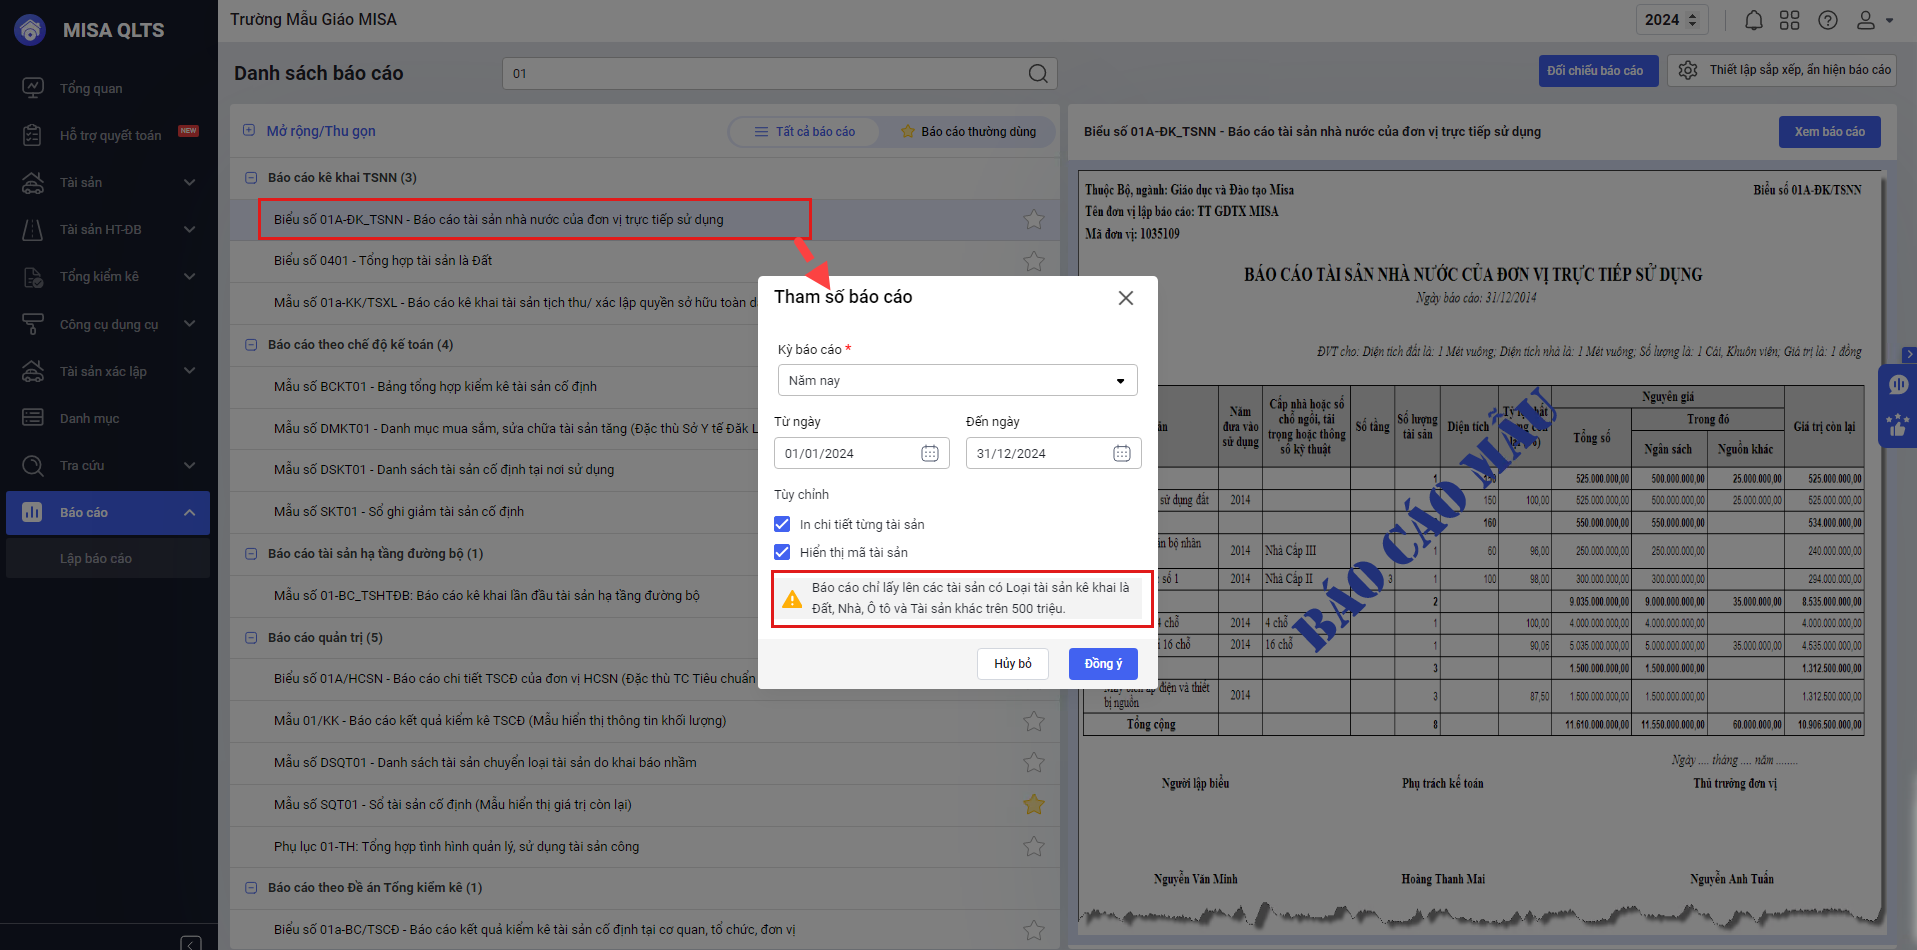Click the 'Xem báo cáo' button

pos(1828,132)
